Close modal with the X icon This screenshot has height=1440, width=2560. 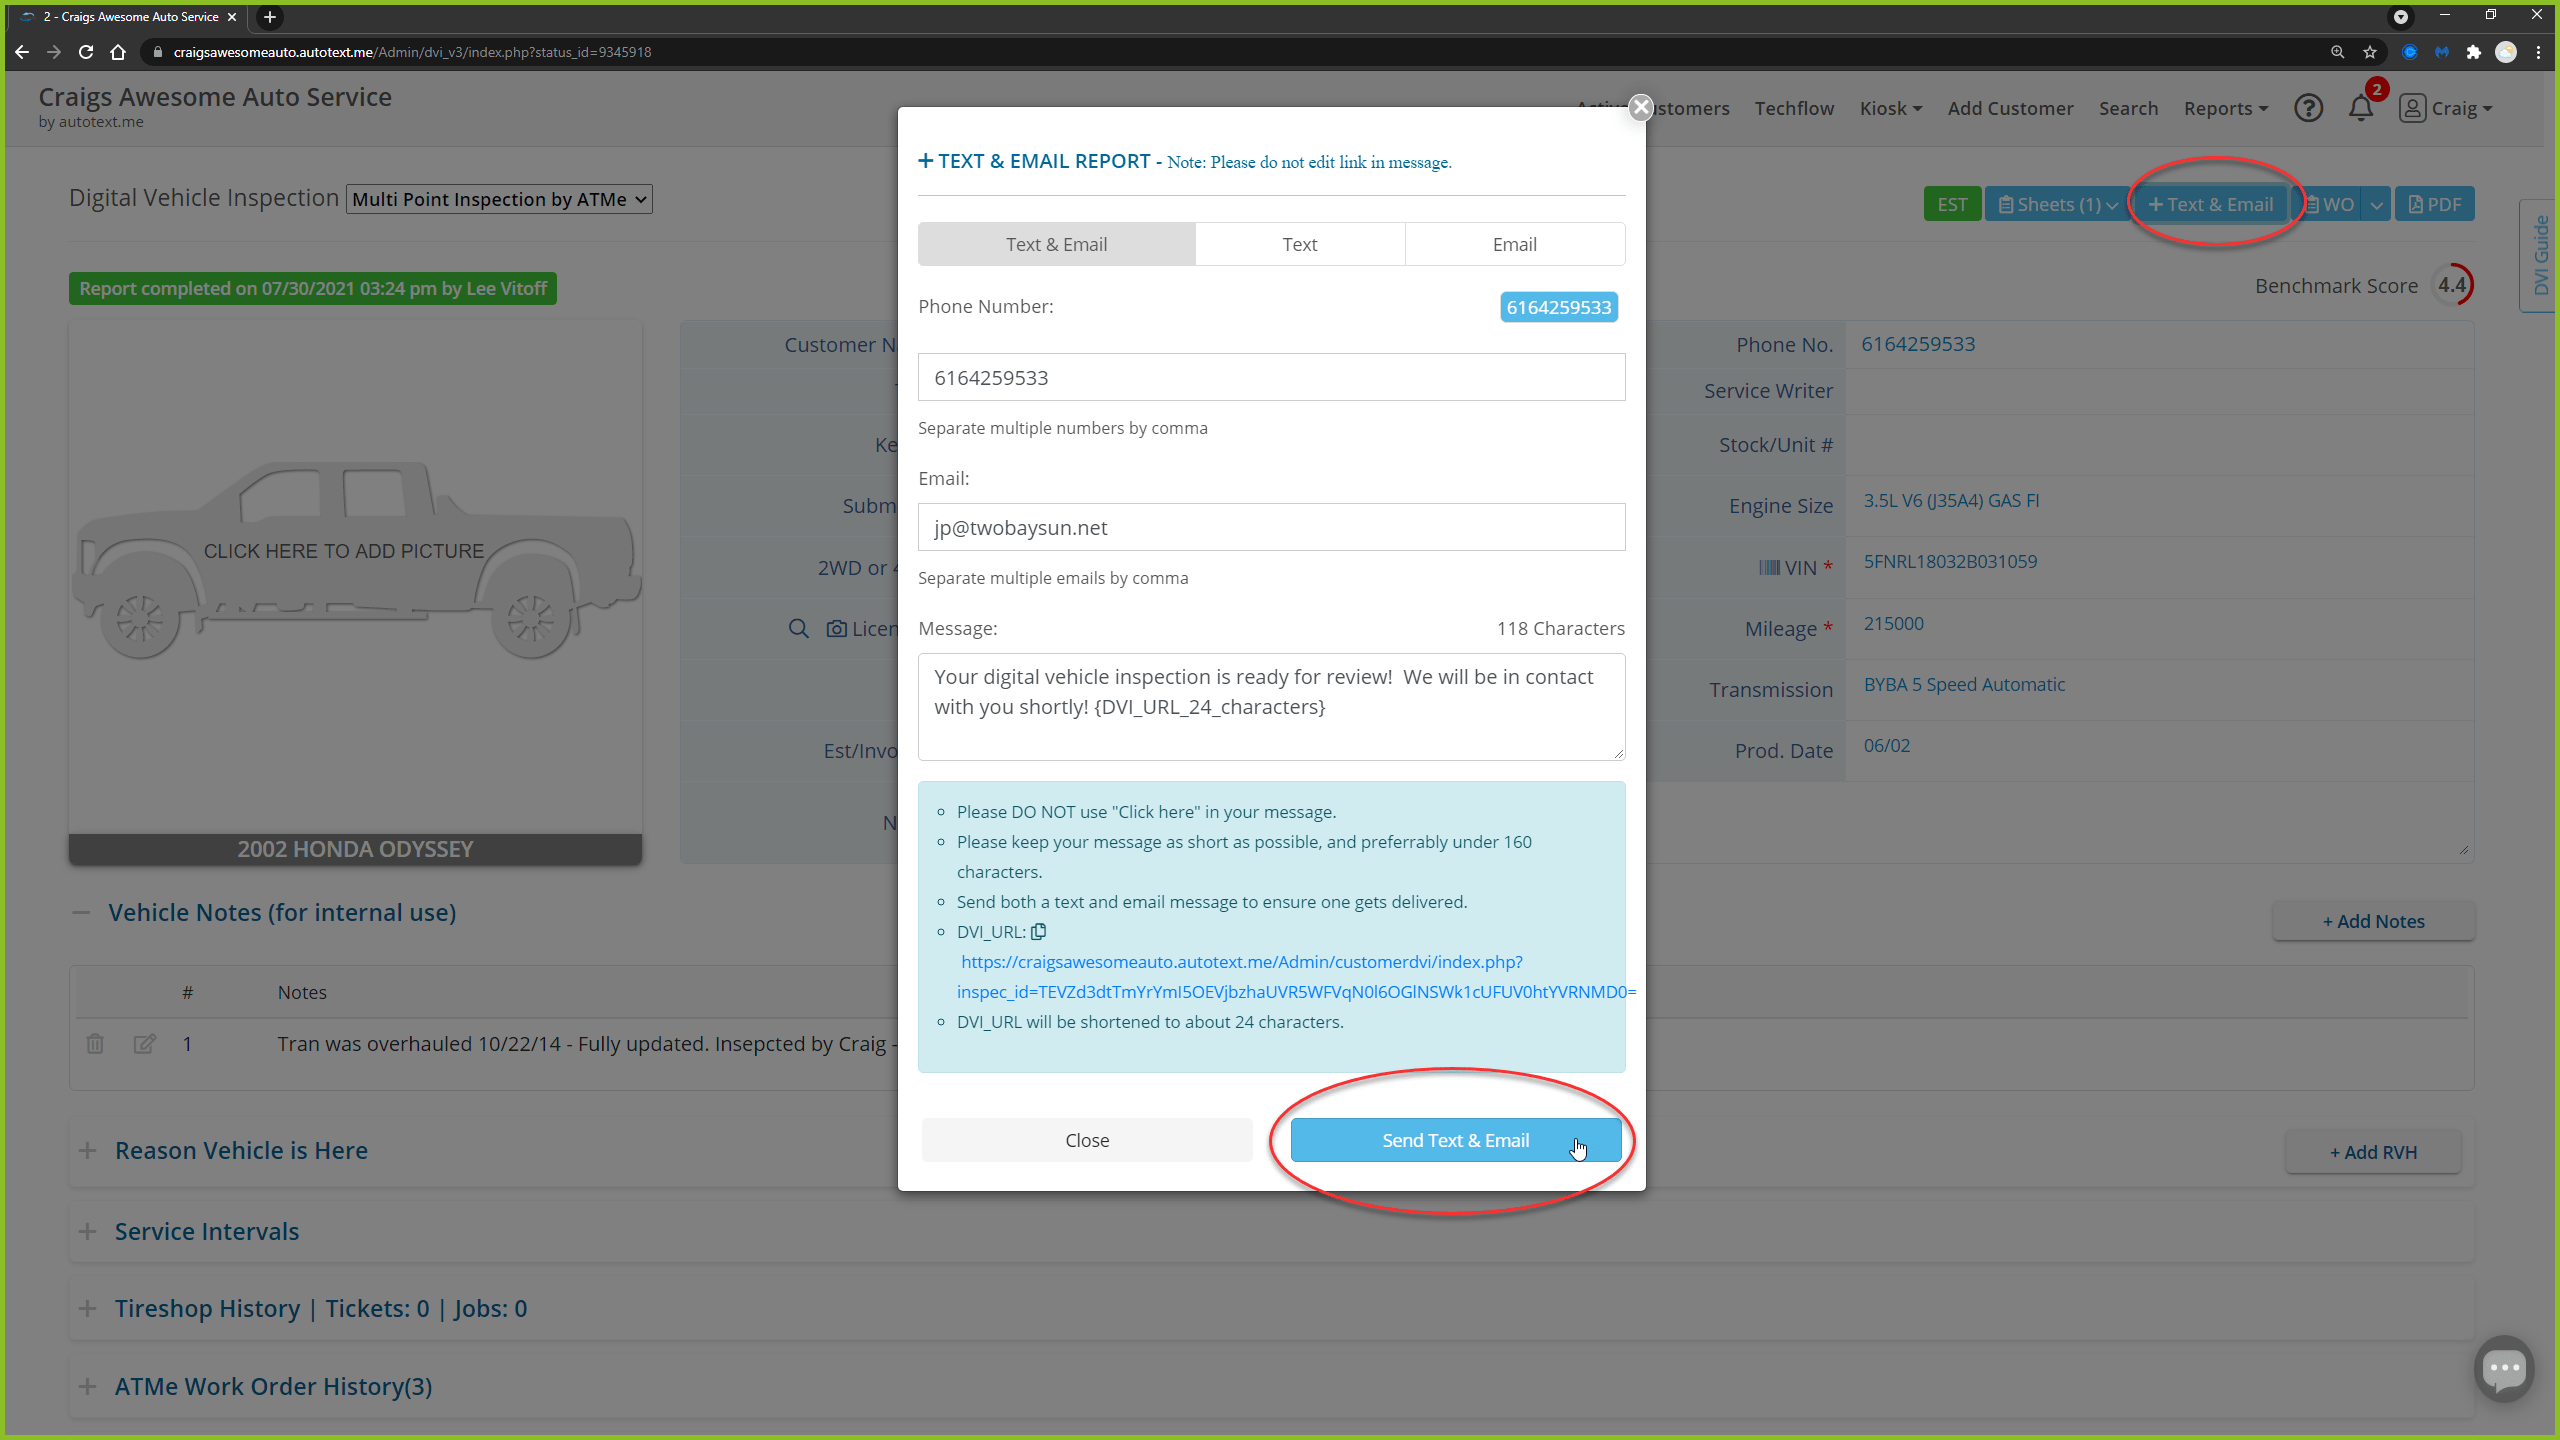point(1640,107)
